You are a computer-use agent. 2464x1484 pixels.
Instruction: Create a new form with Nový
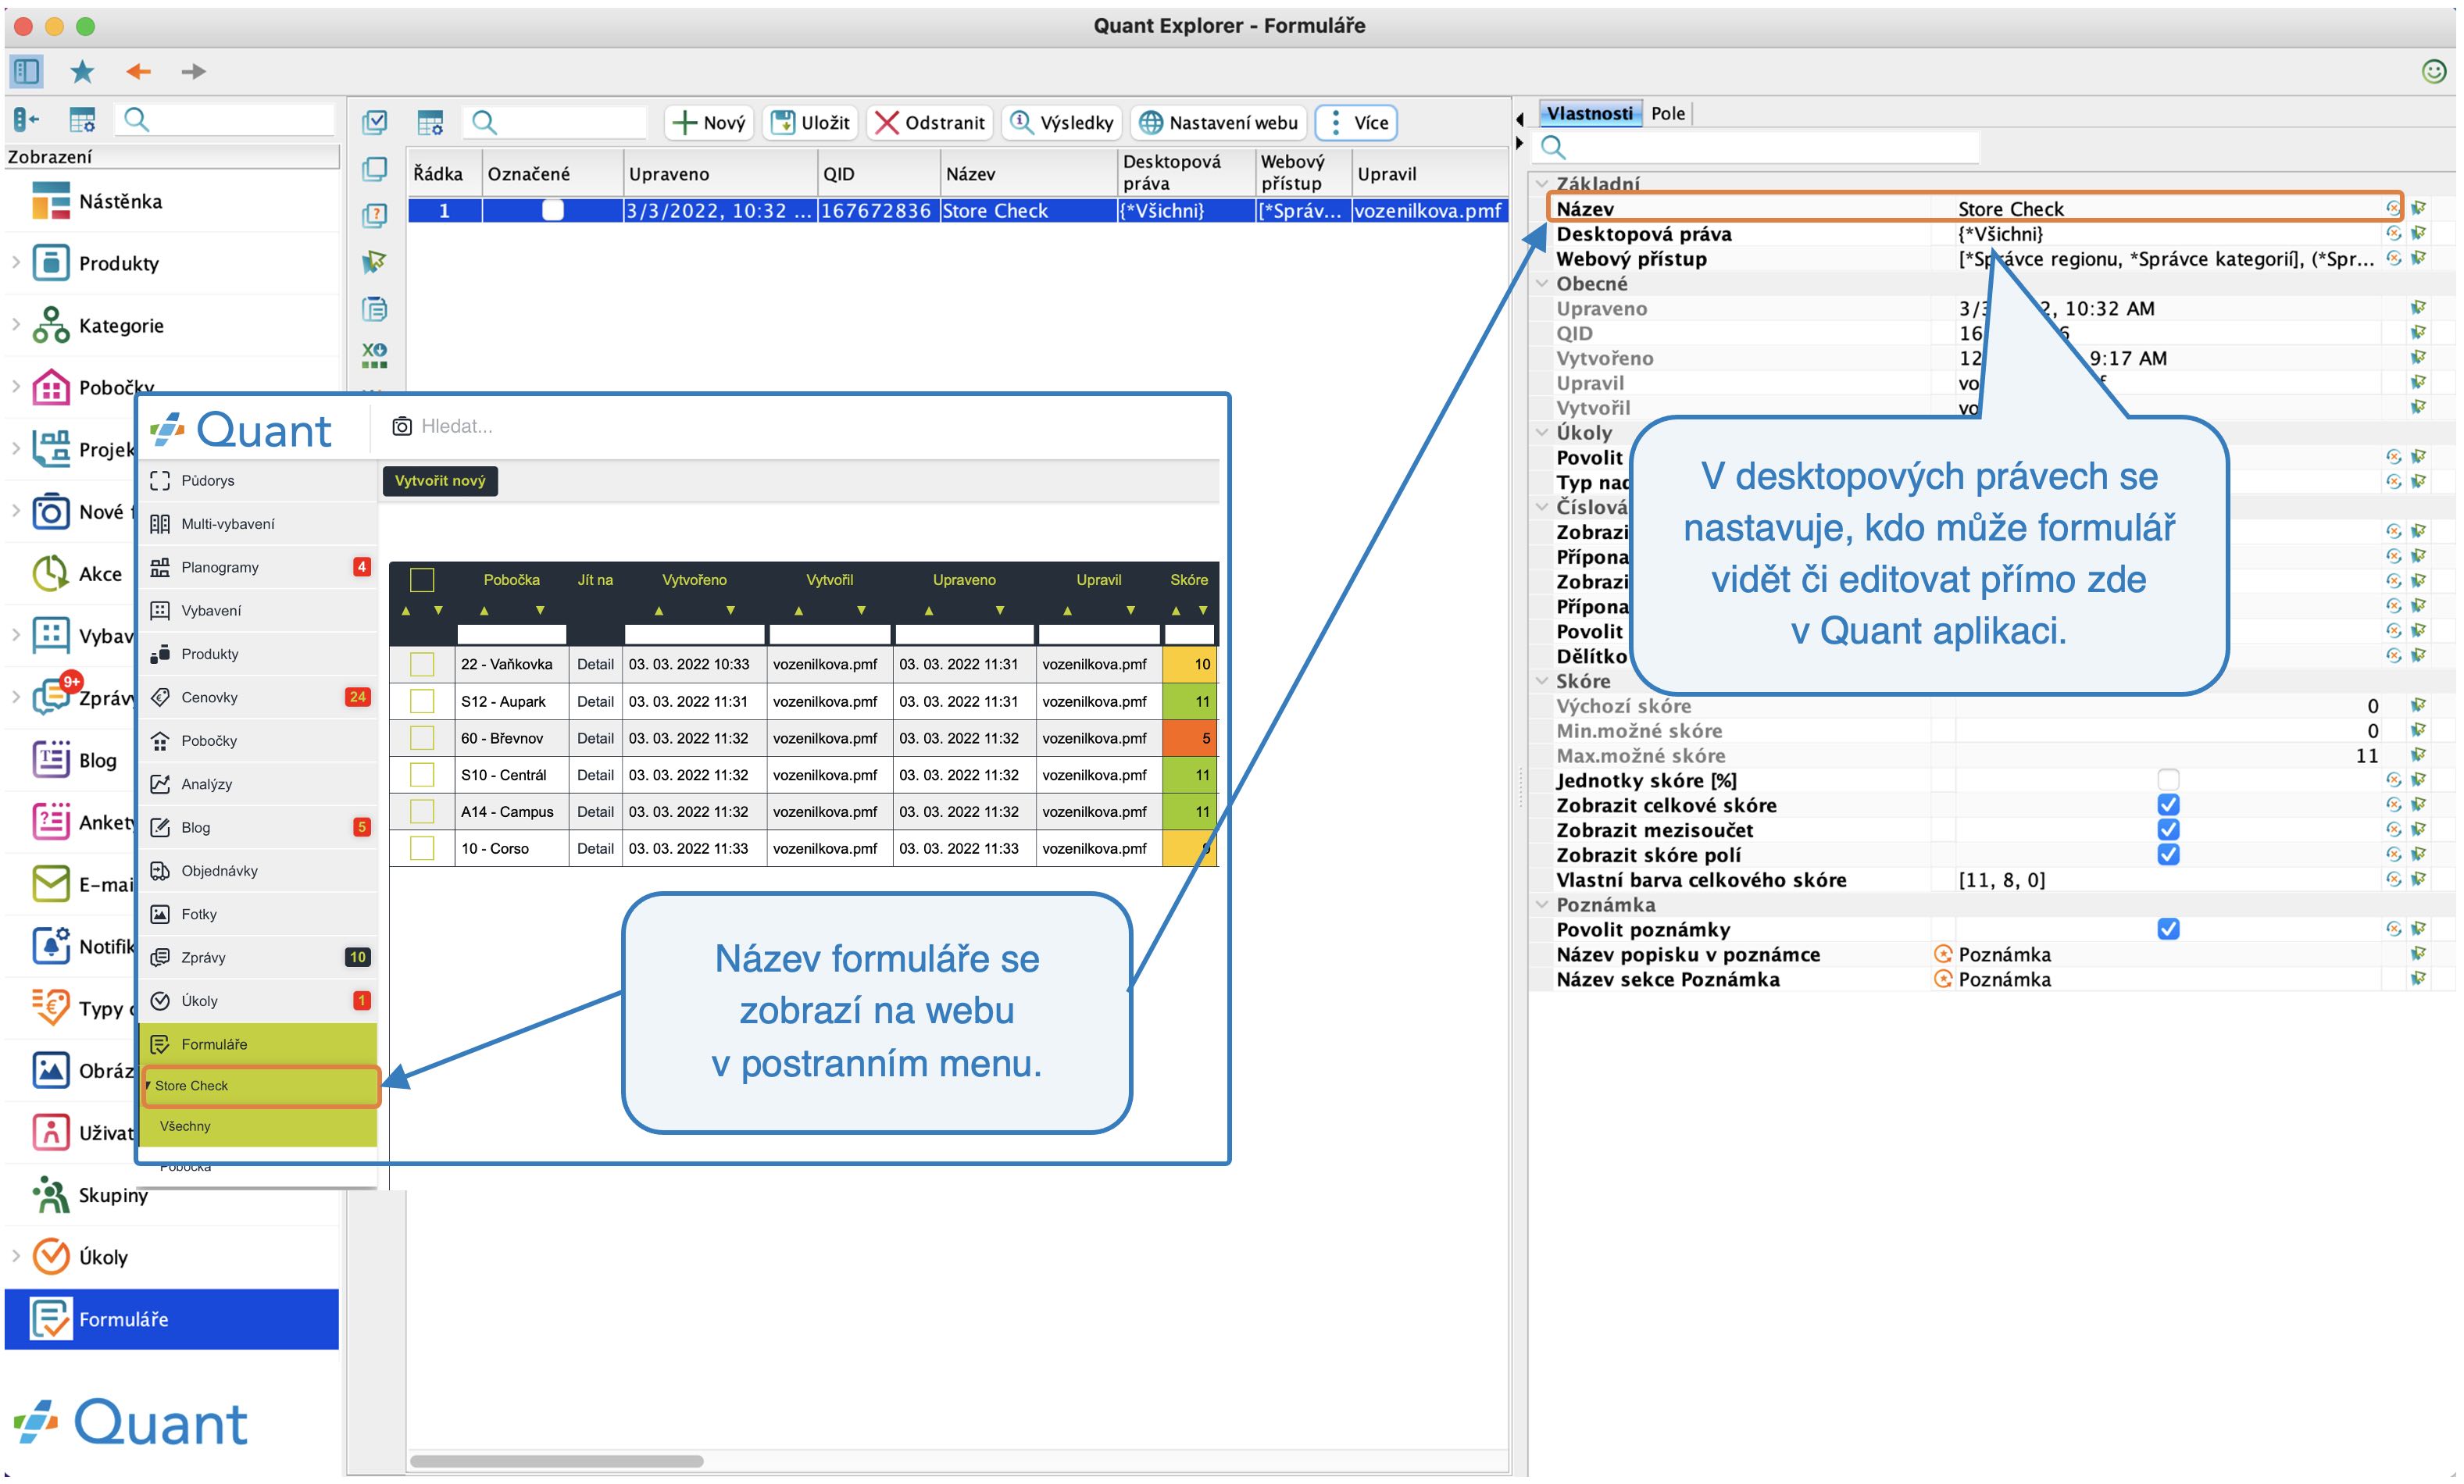pyautogui.click(x=709, y=122)
